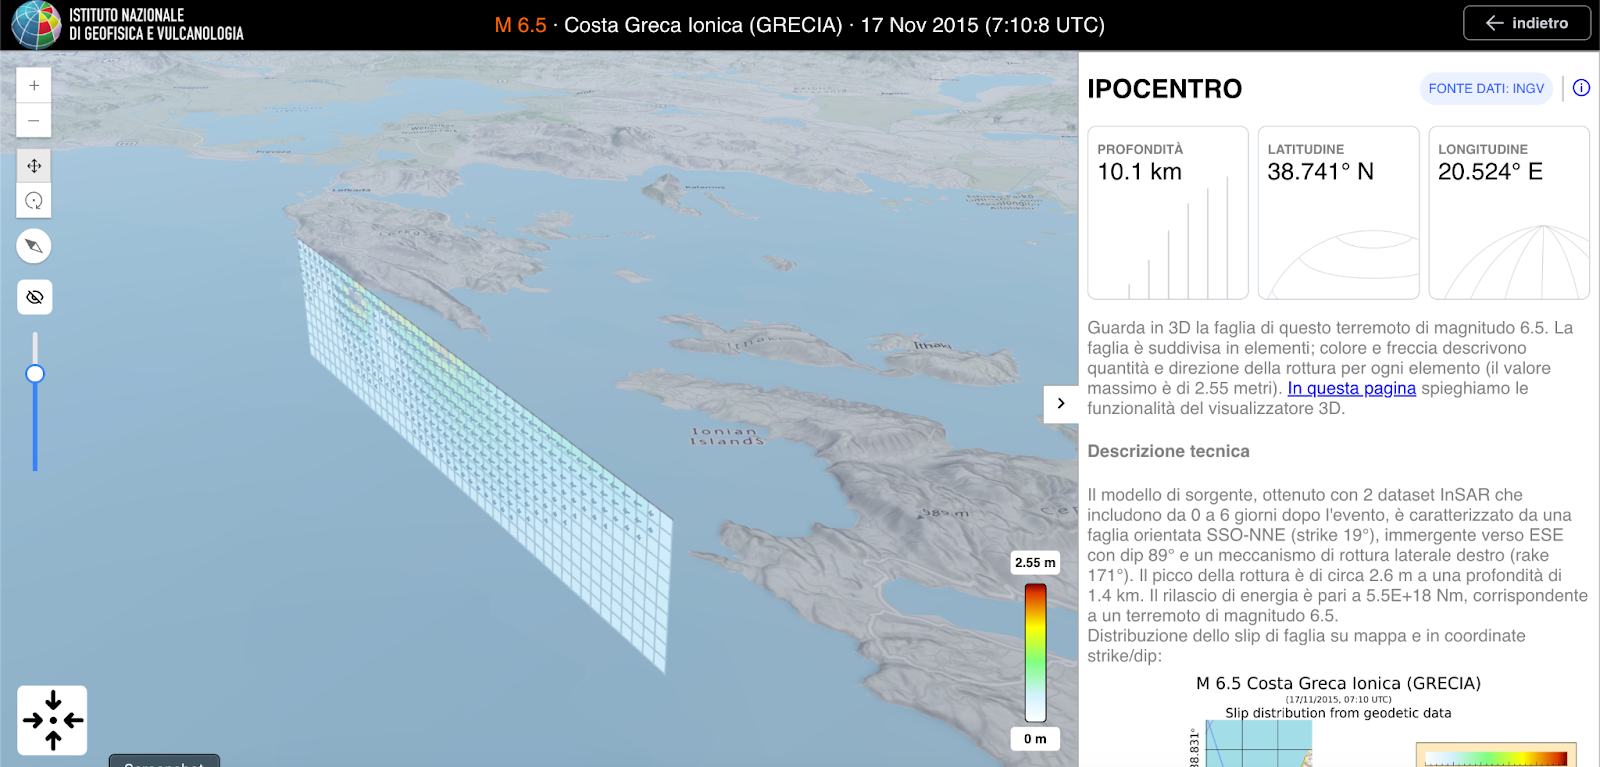Toggle layer visibility with crossed-eye icon
1600x767 pixels.
(34, 297)
